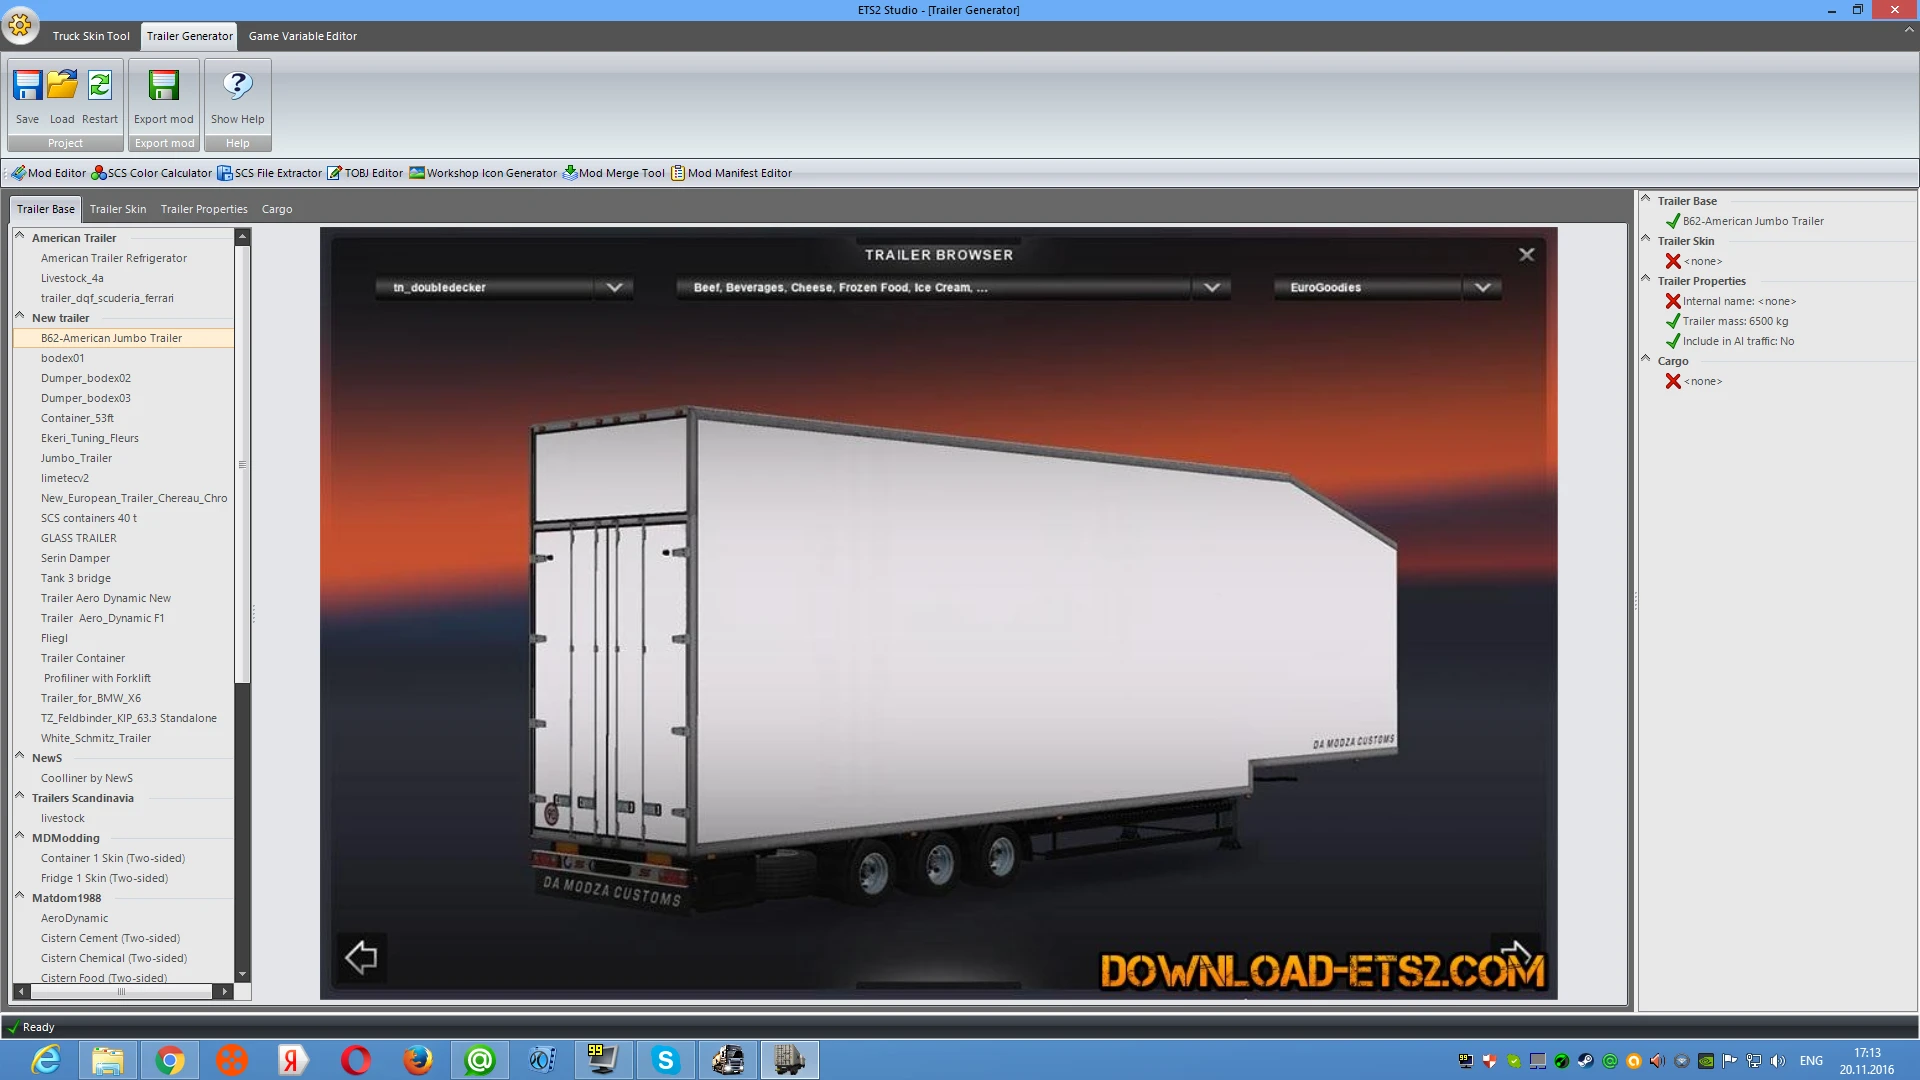The height and width of the screenshot is (1080, 1920).
Task: Collapse the New trailer group
Action: coord(19,318)
